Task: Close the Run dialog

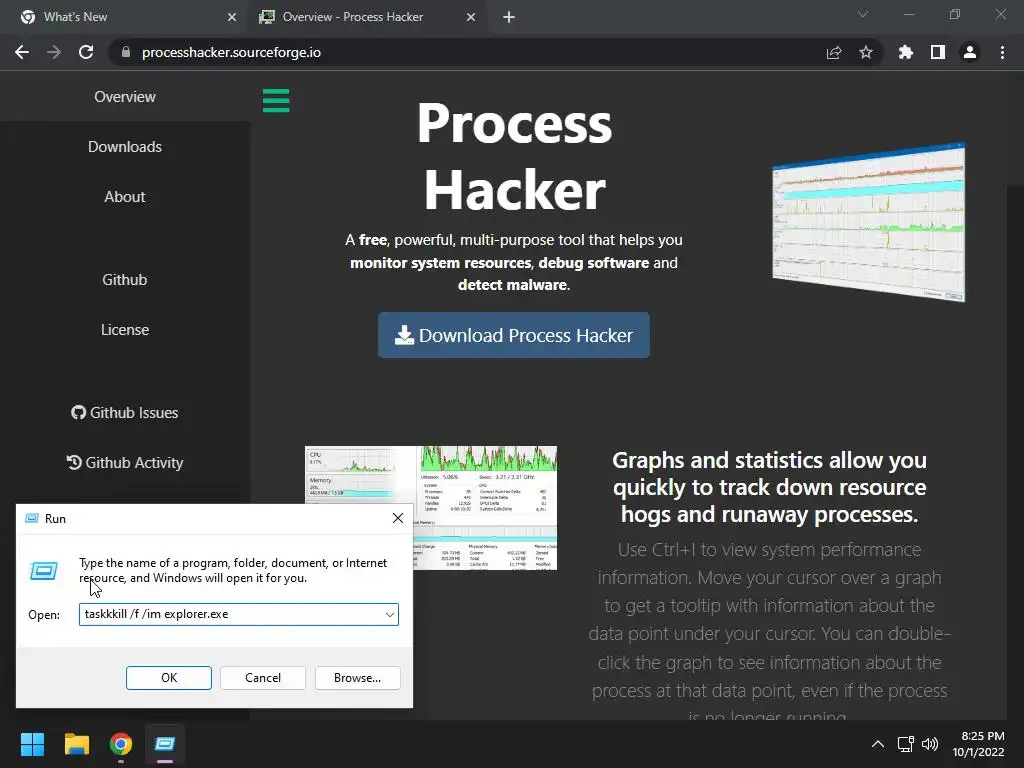Action: 398,518
